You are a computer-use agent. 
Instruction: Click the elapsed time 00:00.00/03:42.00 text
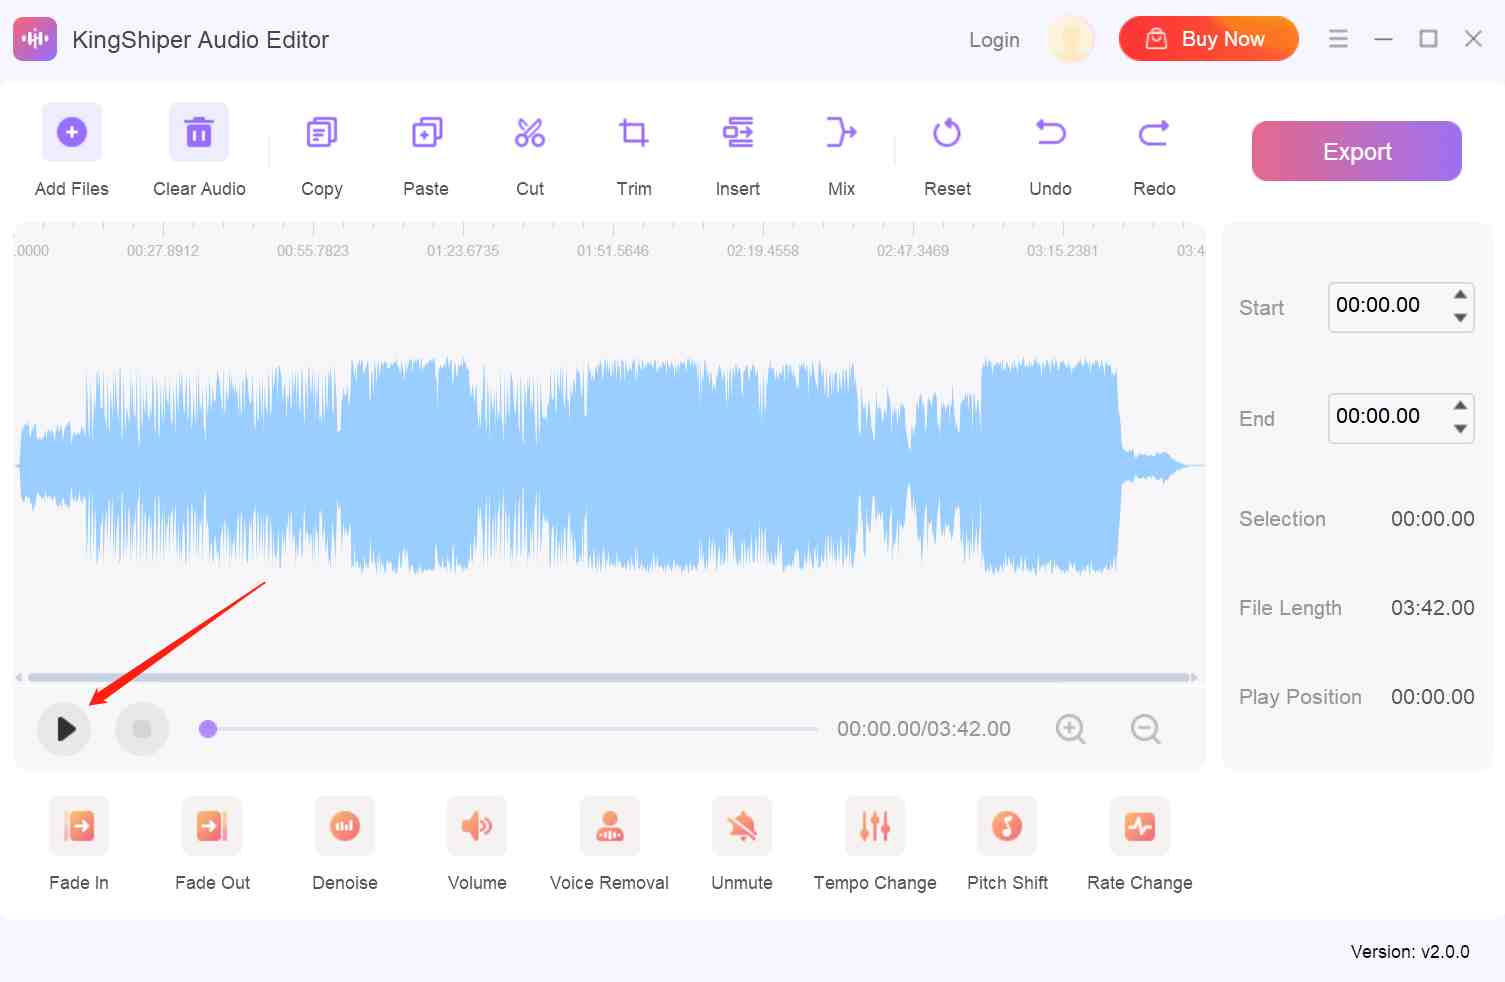[x=924, y=729]
